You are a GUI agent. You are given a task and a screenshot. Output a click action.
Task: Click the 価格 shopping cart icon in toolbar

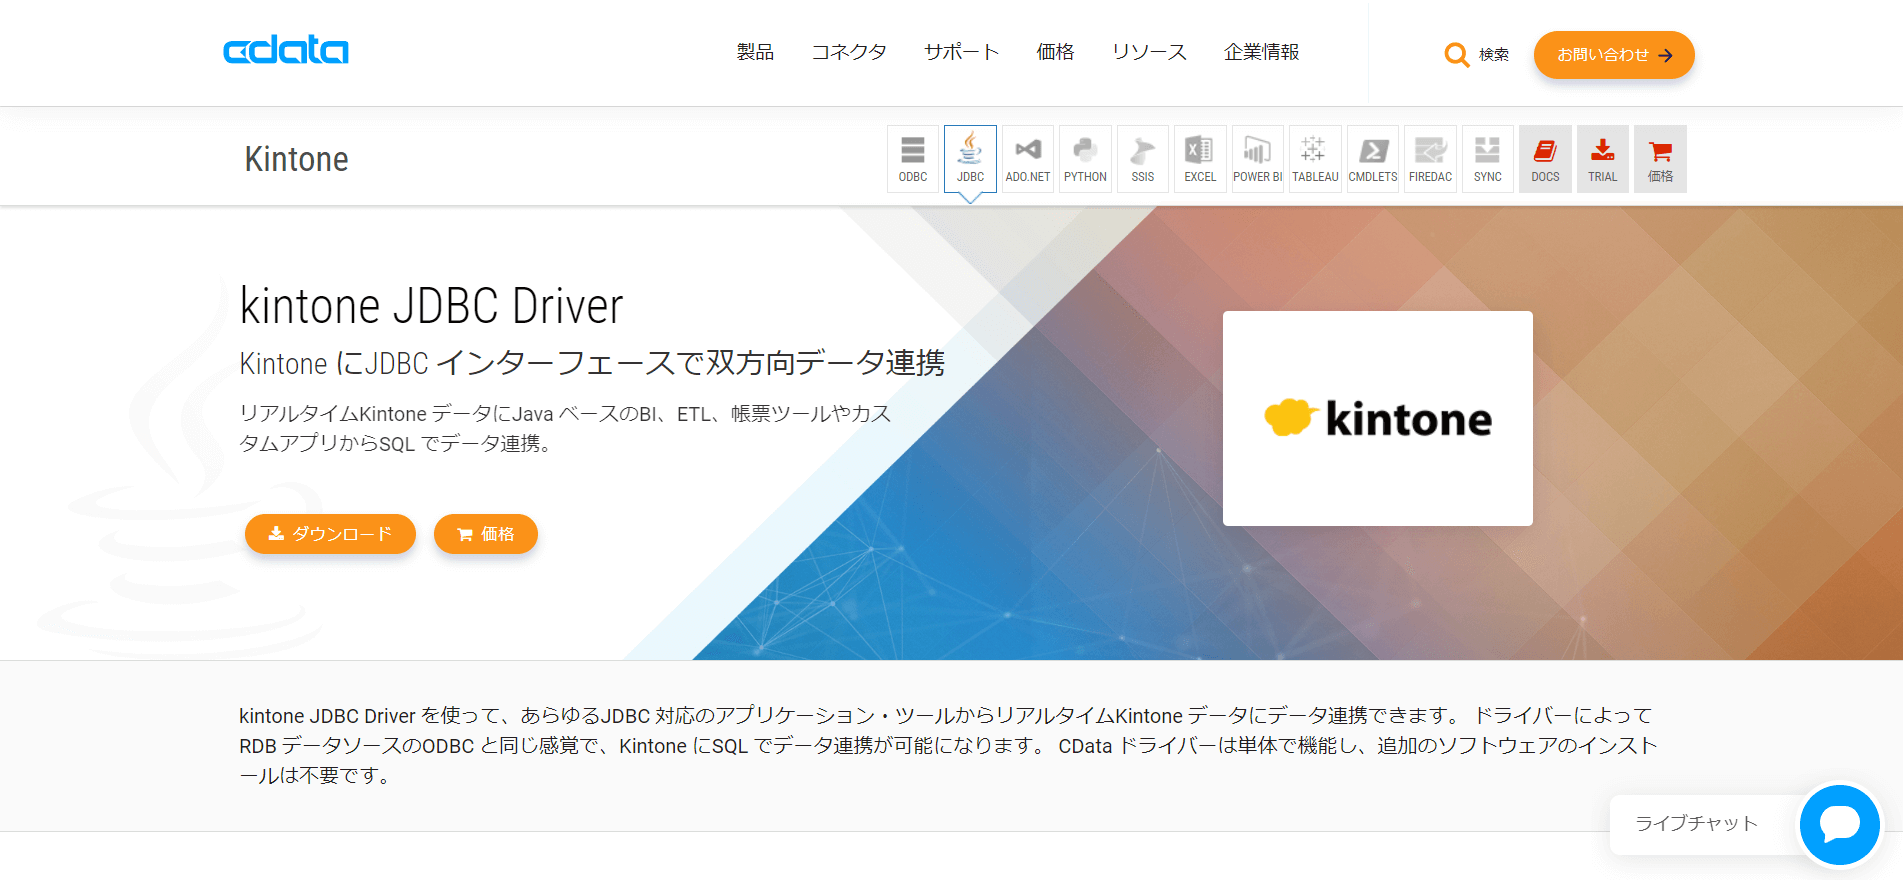click(x=1660, y=159)
